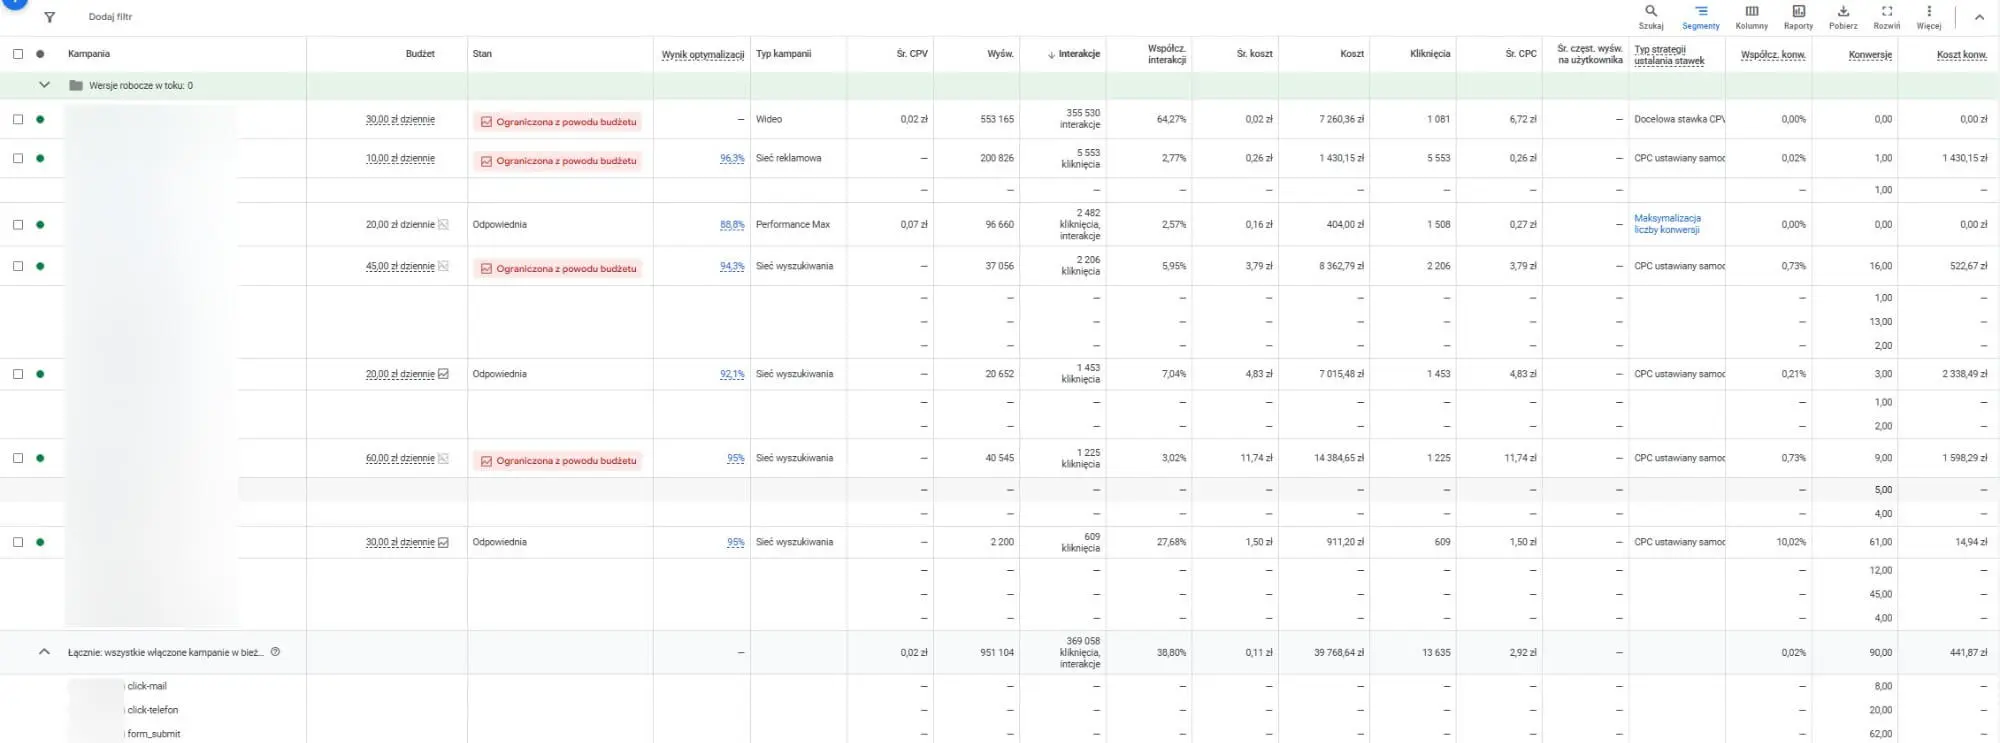
Task: Sort by the Koszt column header
Action: click(x=1351, y=54)
